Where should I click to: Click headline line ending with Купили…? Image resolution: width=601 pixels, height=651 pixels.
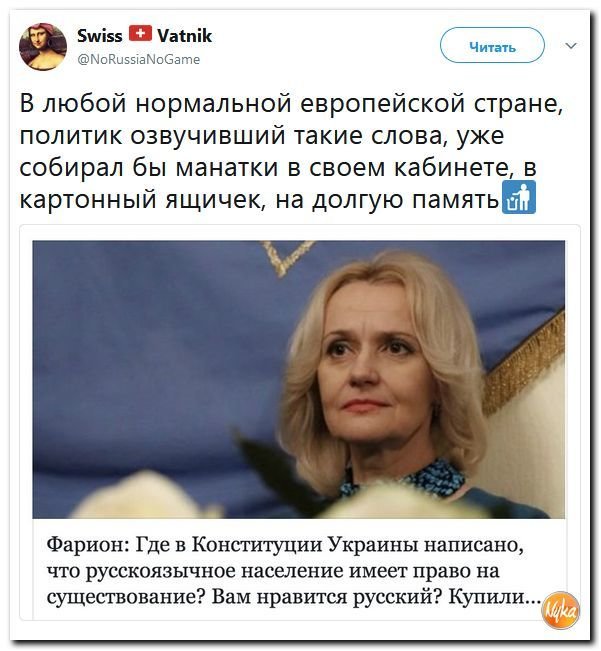point(294,597)
